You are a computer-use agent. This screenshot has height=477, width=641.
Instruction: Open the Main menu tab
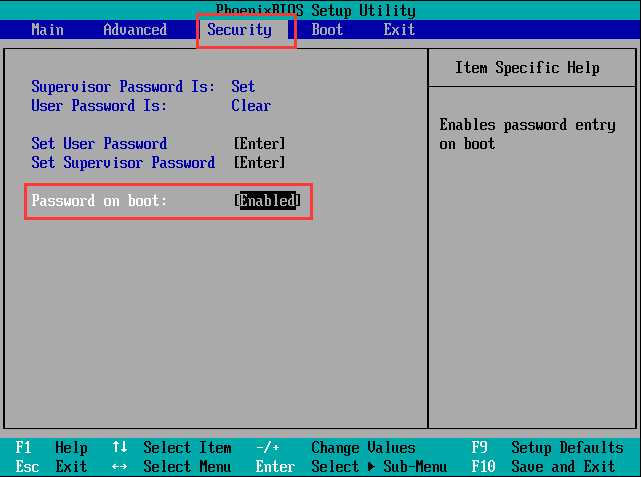click(x=47, y=29)
